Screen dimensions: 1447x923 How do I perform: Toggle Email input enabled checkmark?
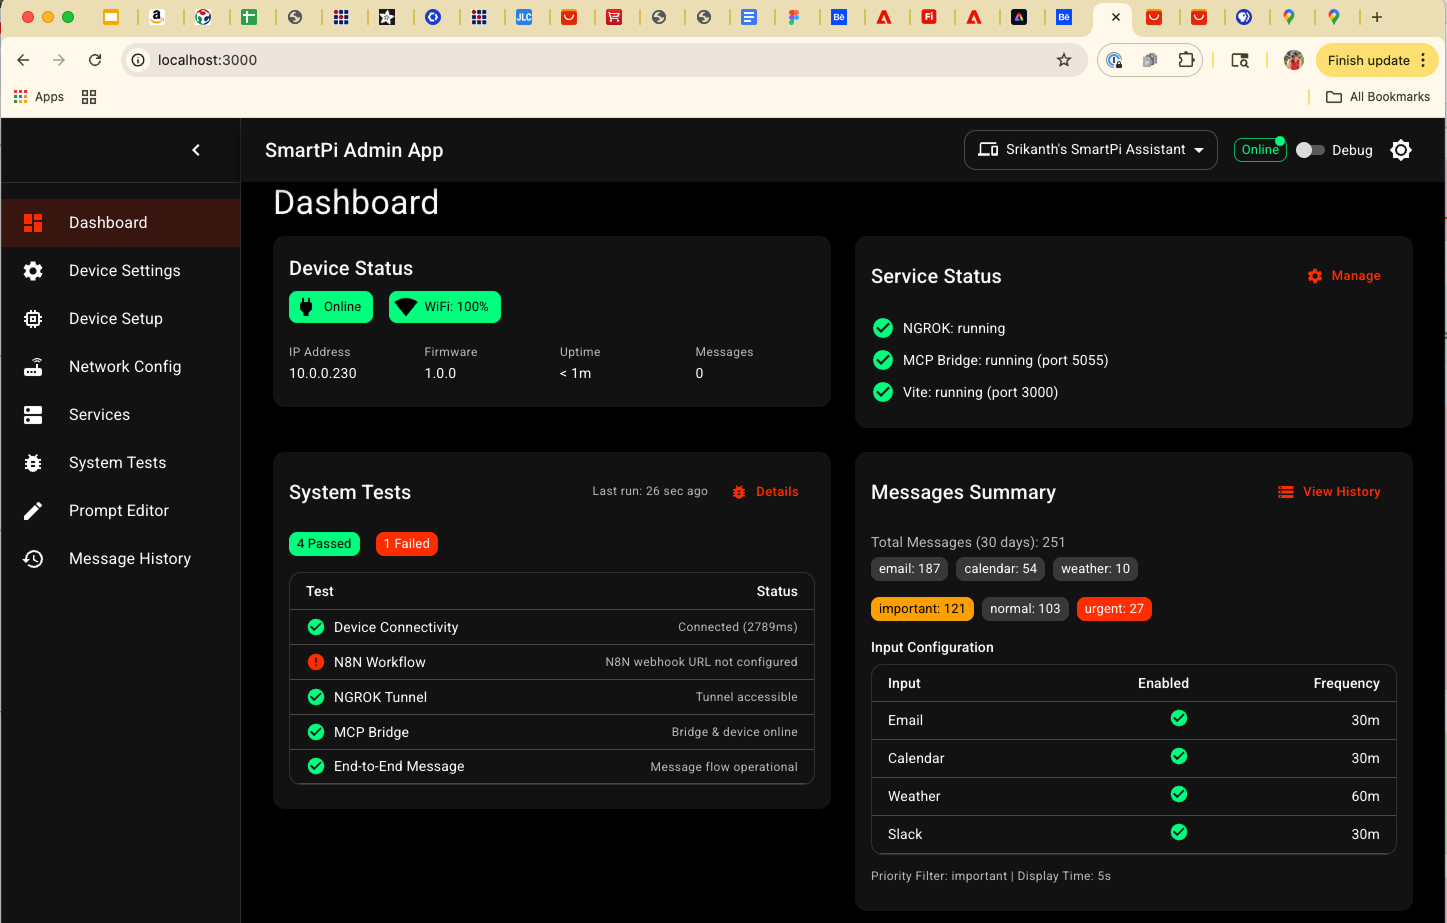pos(1178,718)
